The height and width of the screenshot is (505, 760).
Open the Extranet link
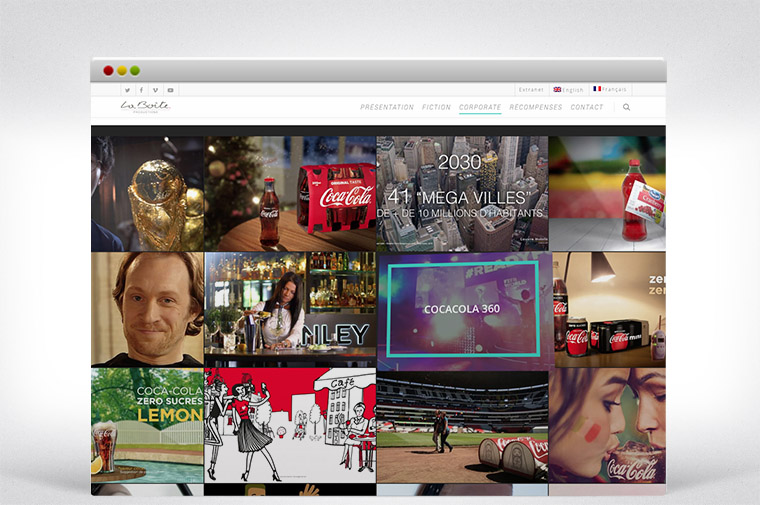[x=531, y=90]
